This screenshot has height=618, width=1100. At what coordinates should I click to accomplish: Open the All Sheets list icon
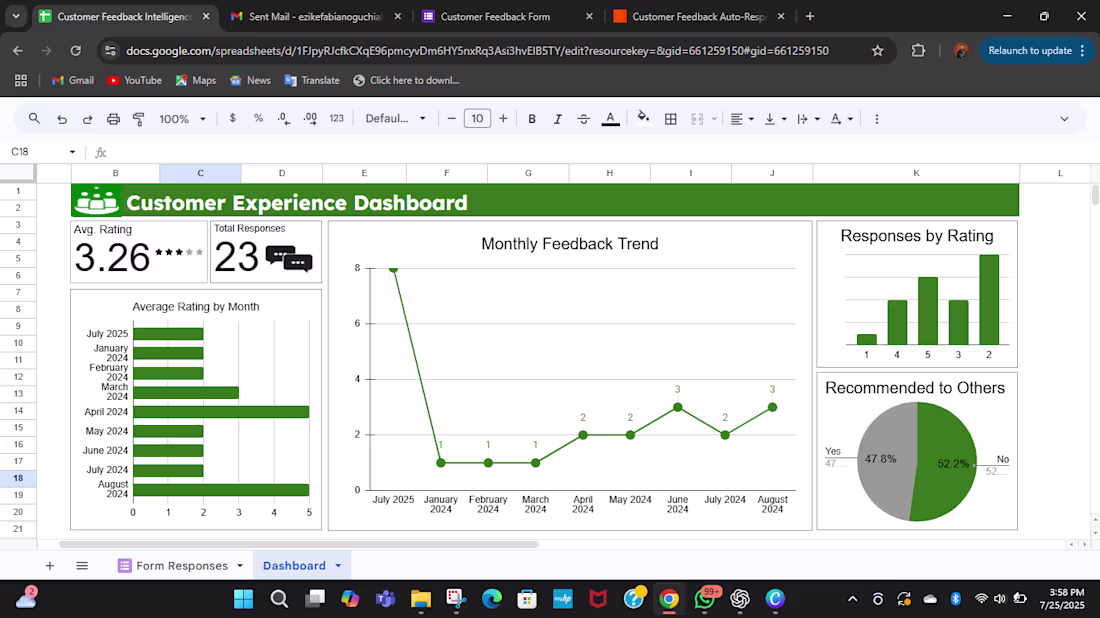pyautogui.click(x=82, y=566)
